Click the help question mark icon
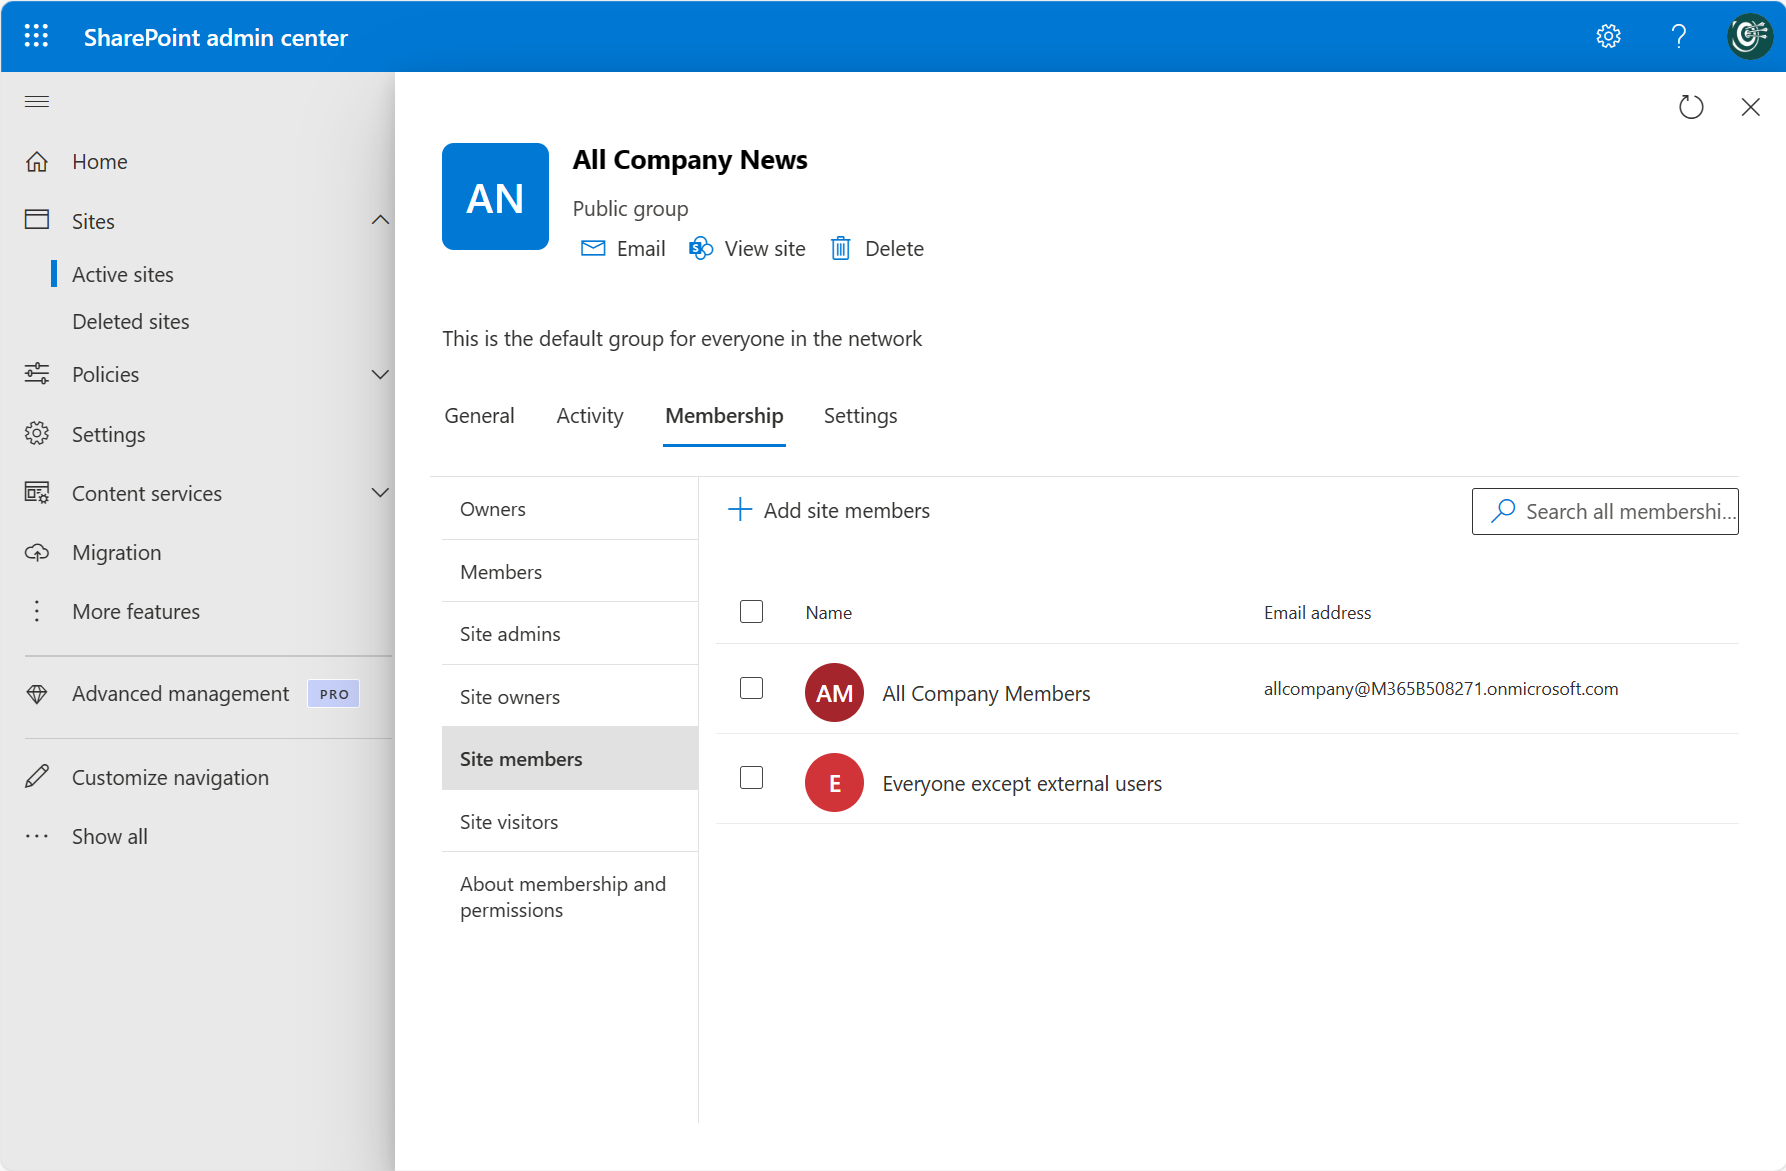This screenshot has height=1171, width=1786. 1679,37
